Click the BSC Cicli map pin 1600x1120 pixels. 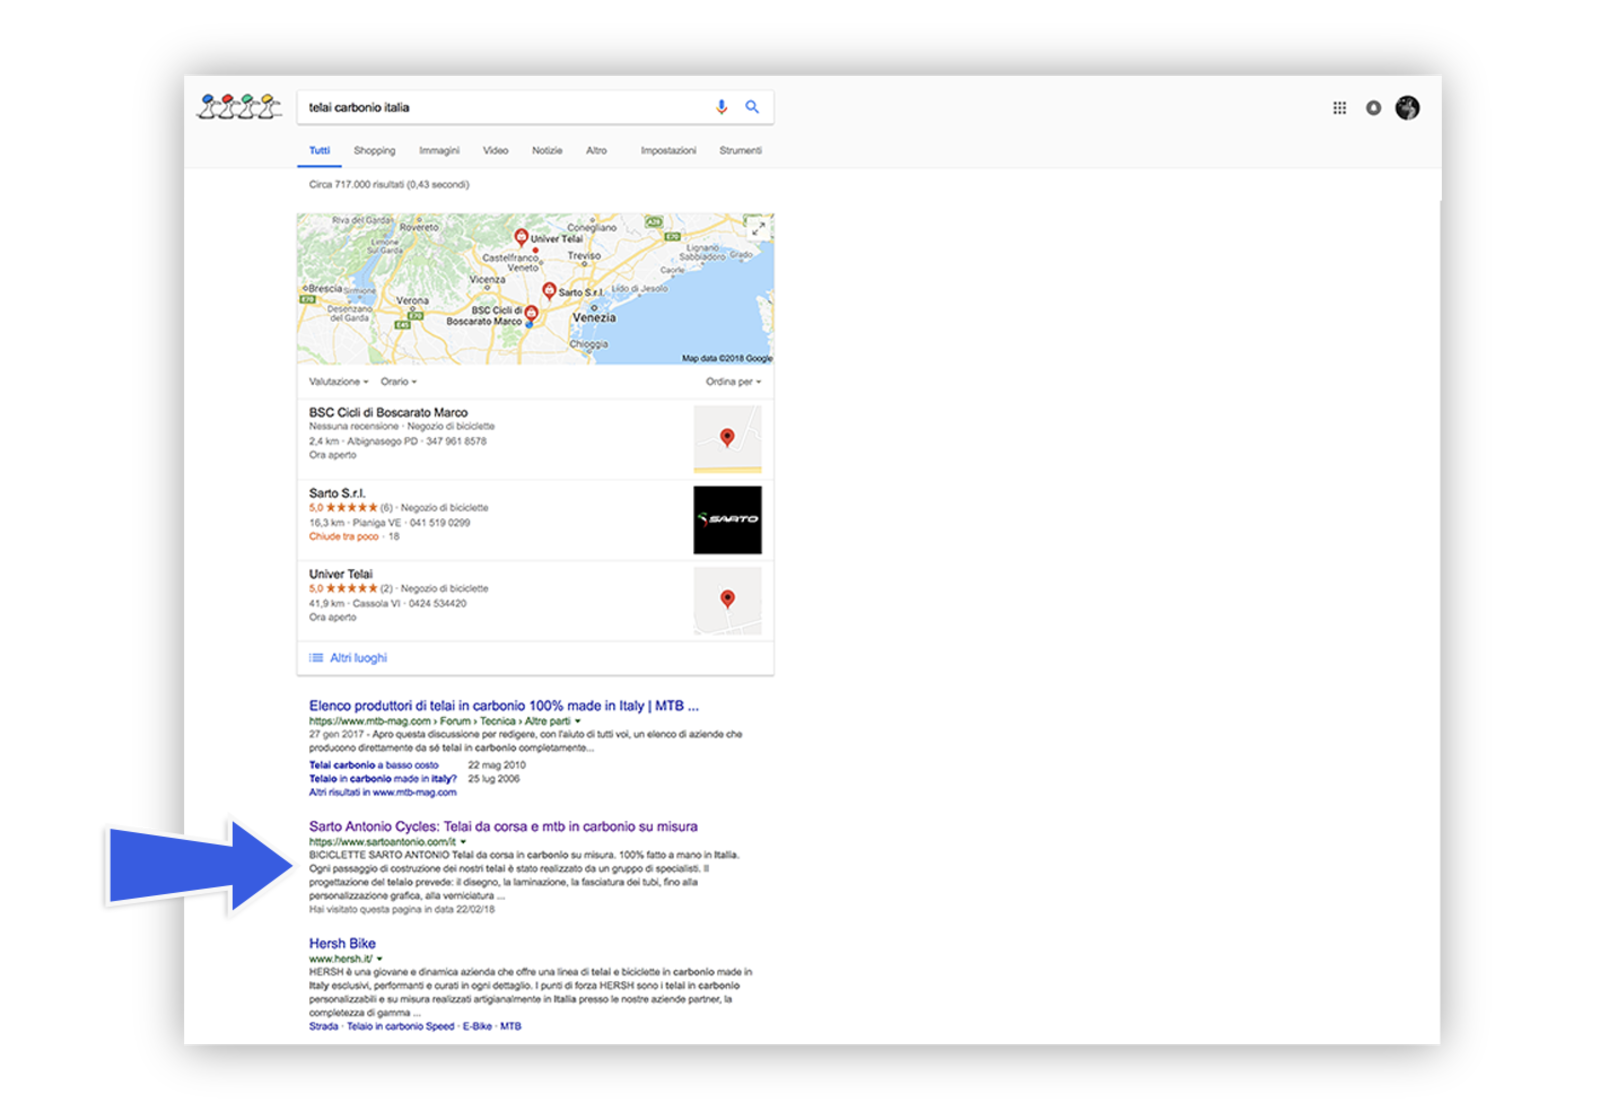click(531, 314)
